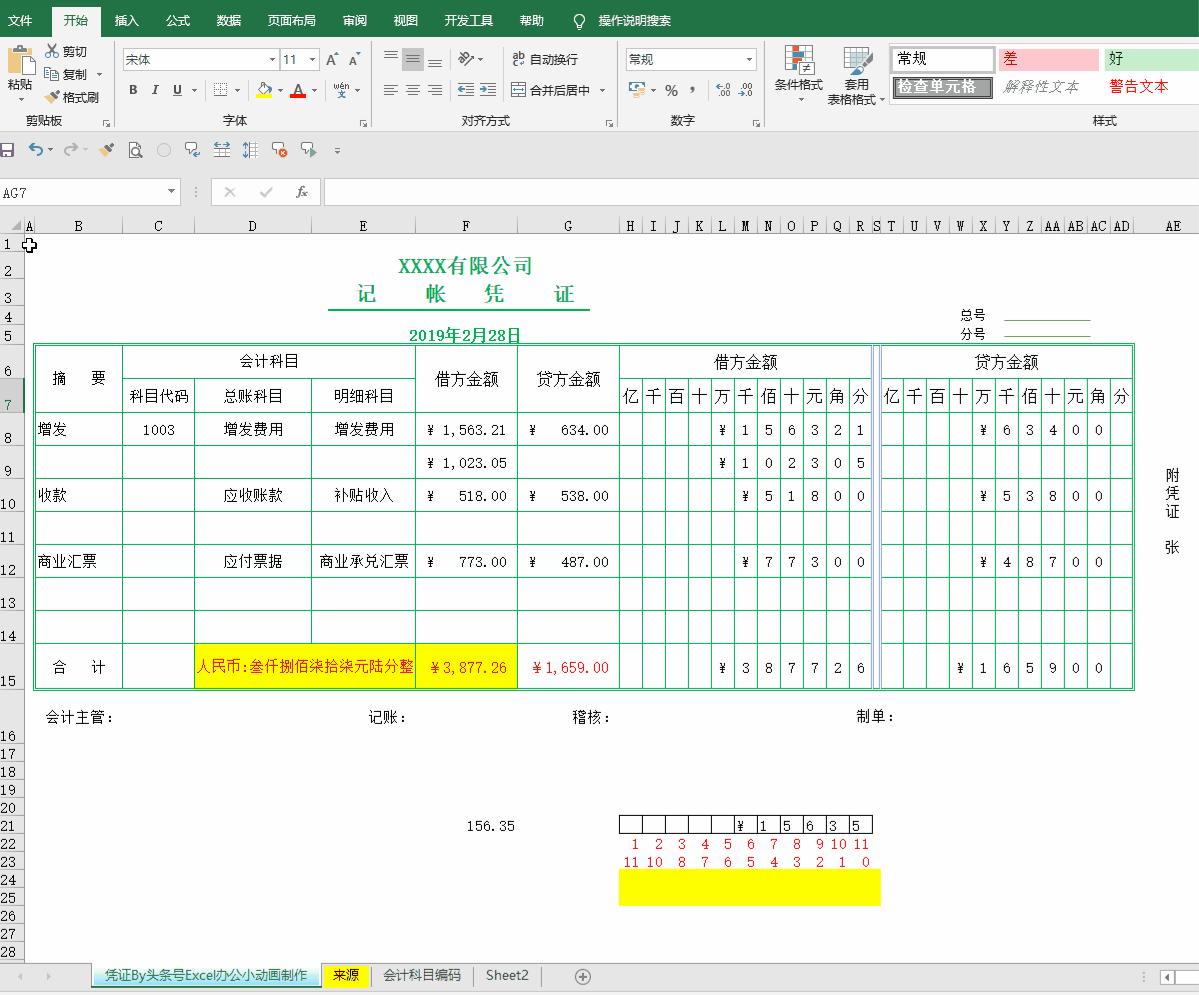Enable Wrap Text (自动换行)
Image resolution: width=1199 pixels, height=995 pixels.
click(548, 59)
